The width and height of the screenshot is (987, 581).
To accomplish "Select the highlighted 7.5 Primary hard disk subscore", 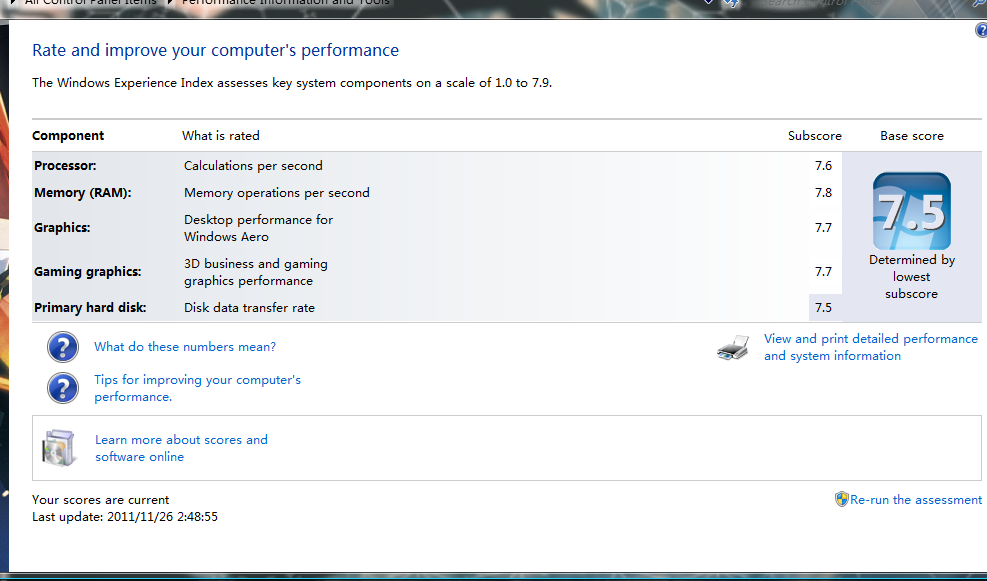I will pos(823,308).
